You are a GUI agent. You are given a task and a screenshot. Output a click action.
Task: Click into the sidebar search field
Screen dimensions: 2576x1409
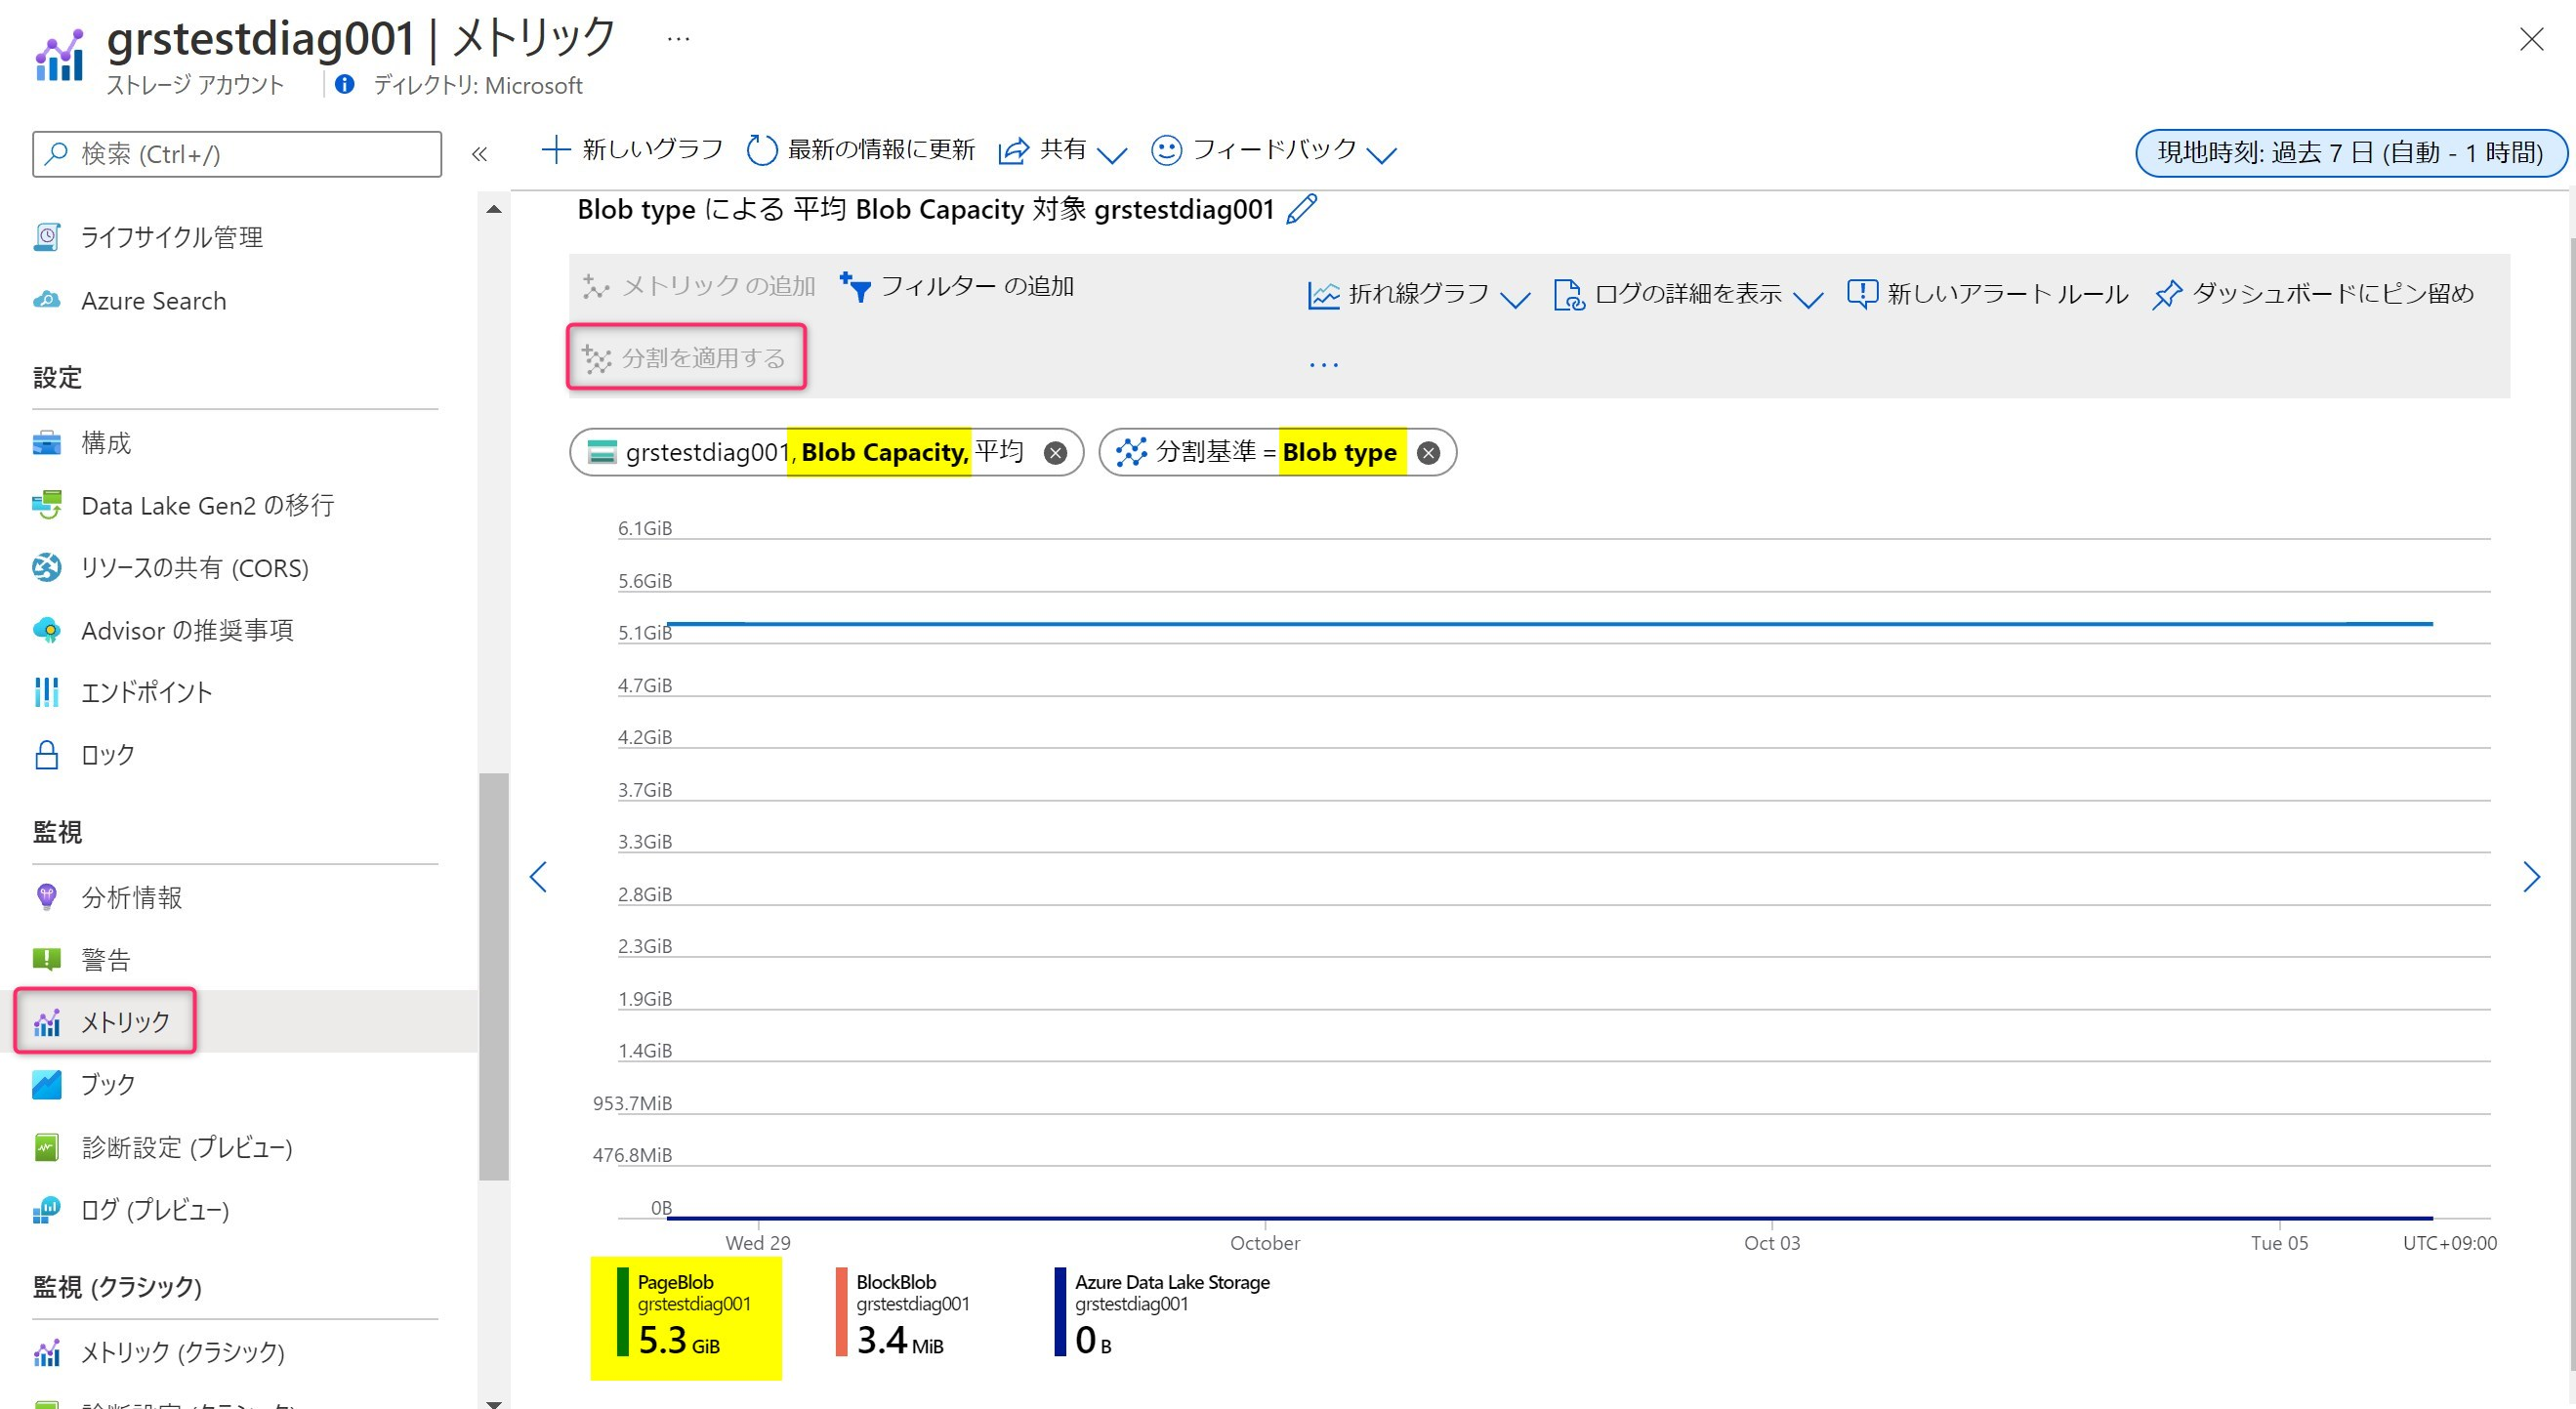(237, 154)
